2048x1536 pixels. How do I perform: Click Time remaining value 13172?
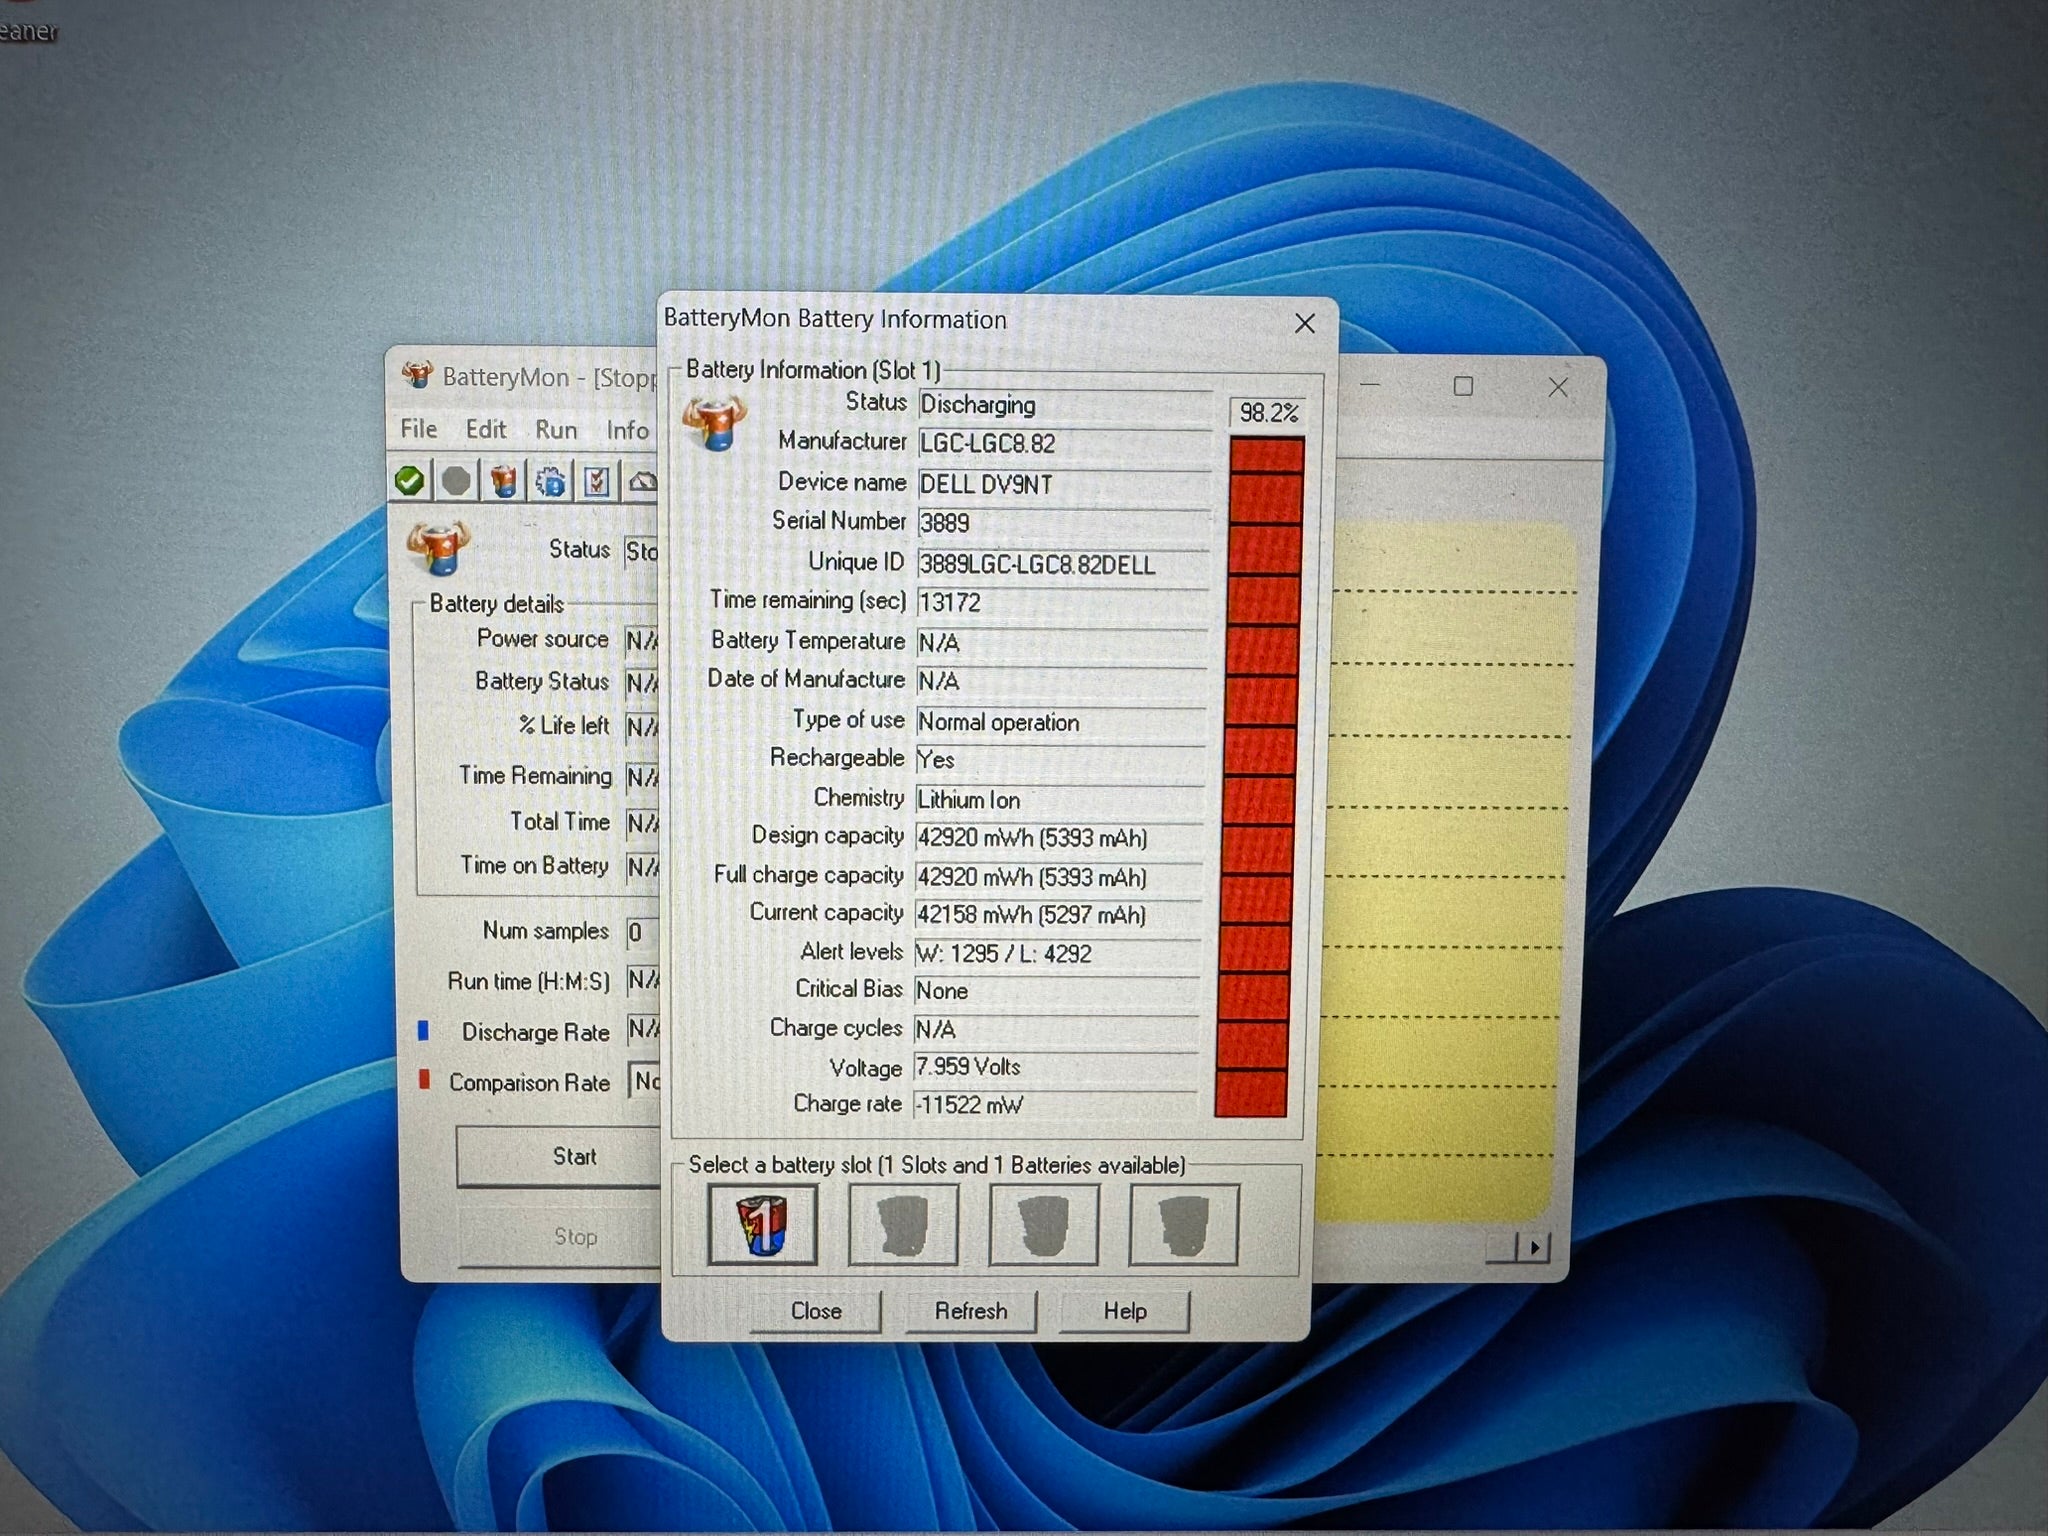tap(1062, 603)
